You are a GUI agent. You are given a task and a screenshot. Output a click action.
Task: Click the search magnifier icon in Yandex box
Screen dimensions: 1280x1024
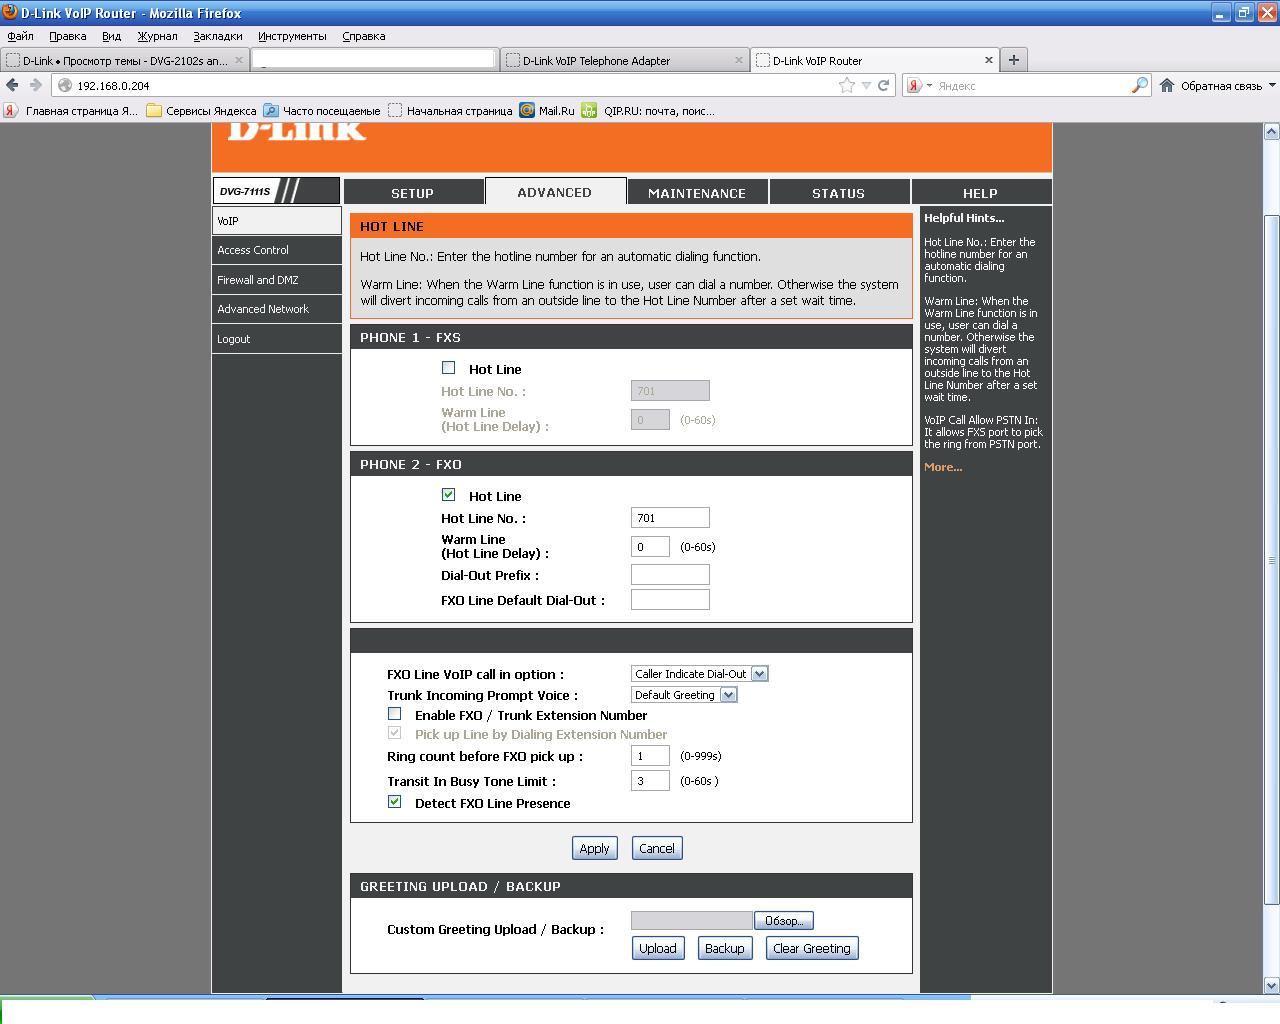pos(1139,85)
